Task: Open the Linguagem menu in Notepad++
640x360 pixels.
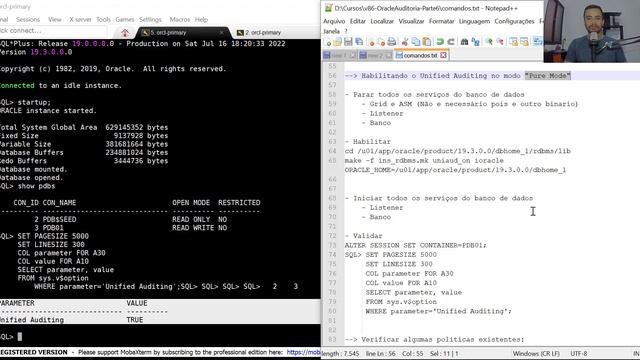Action: coord(474,21)
